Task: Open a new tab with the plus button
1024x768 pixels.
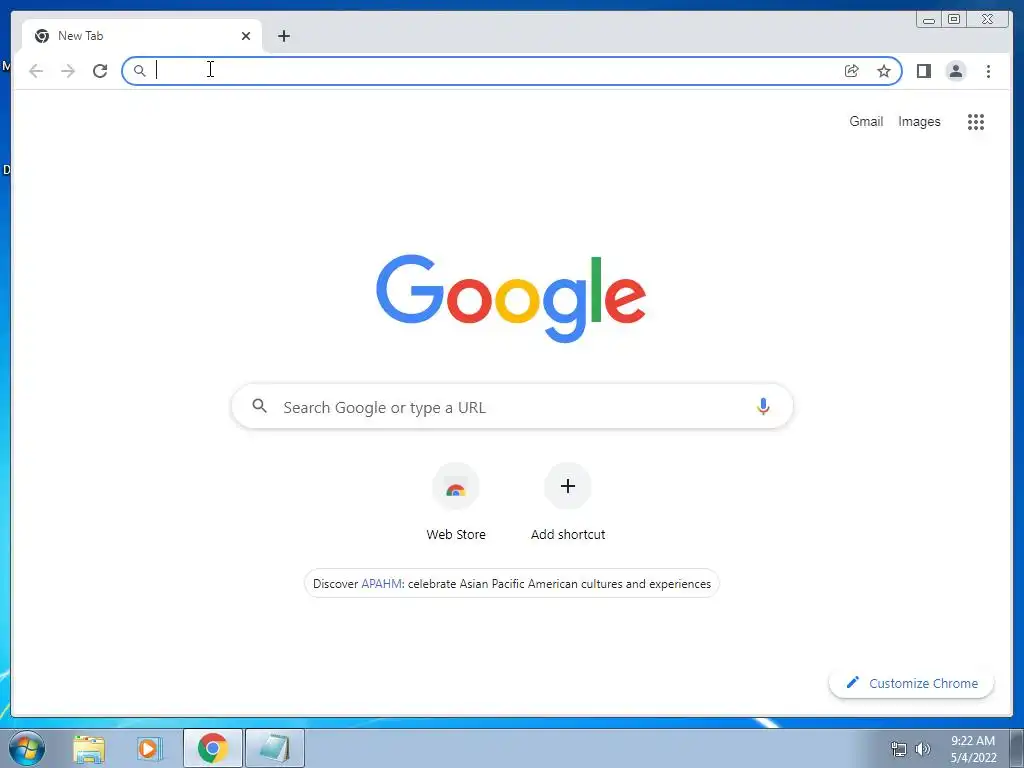Action: (283, 36)
